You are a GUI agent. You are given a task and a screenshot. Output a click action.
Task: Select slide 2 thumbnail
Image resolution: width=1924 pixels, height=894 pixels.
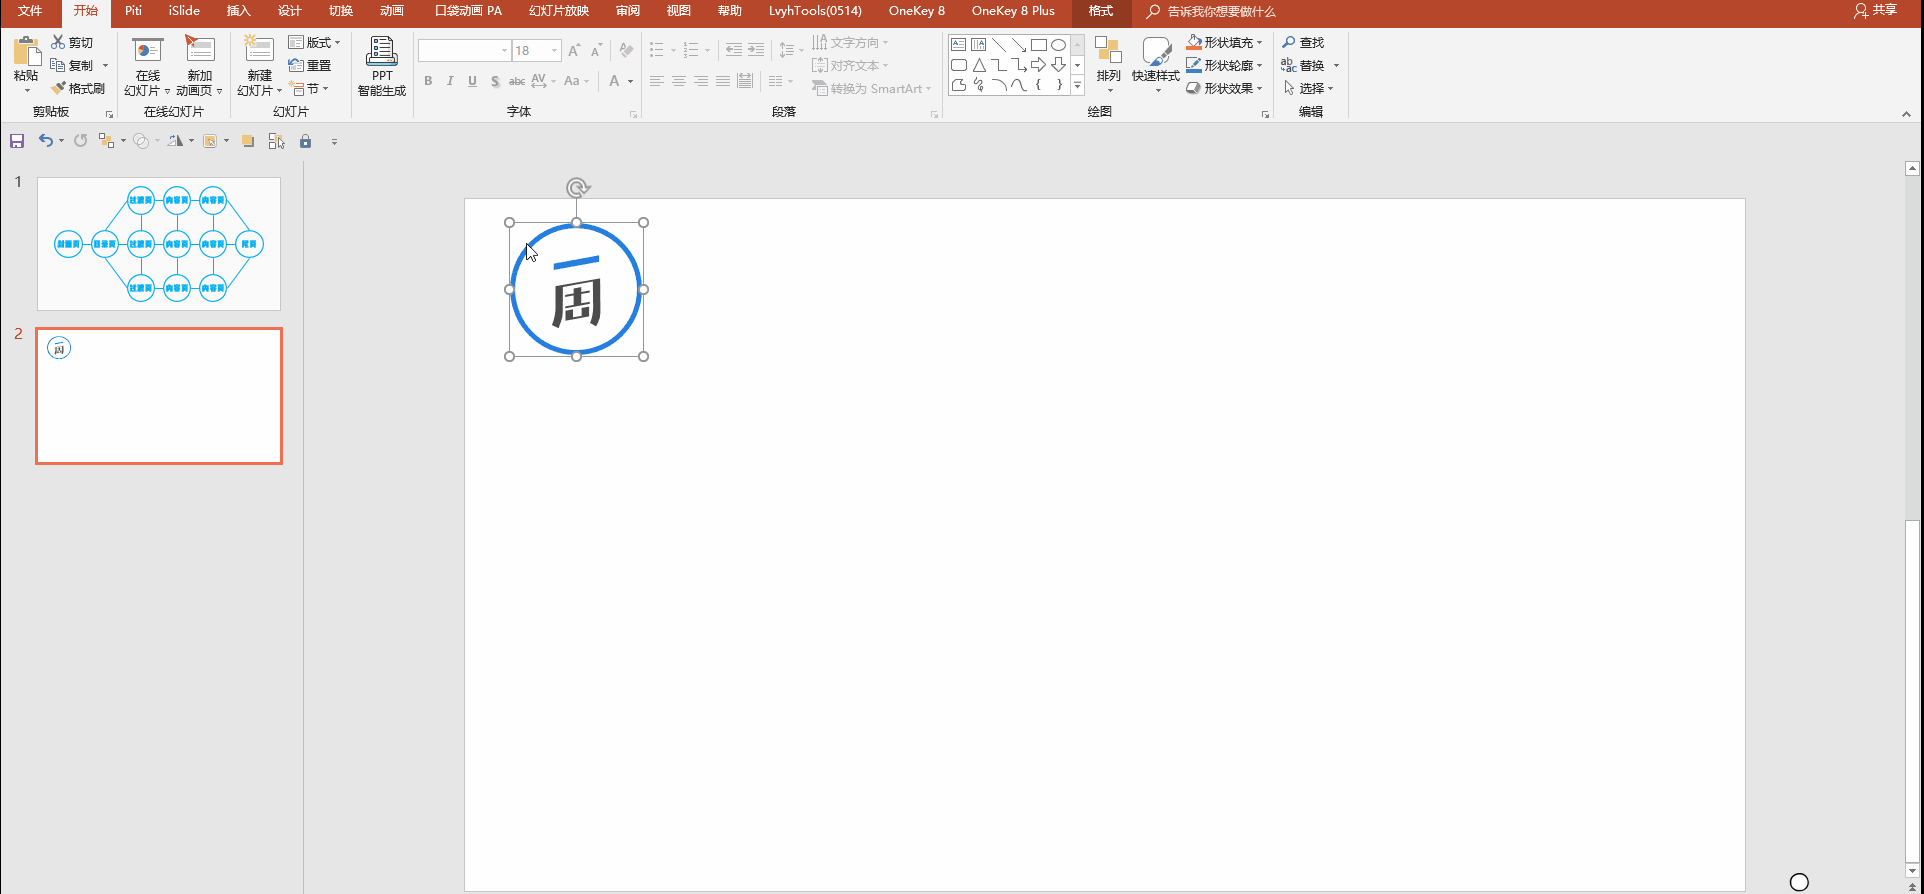point(159,396)
